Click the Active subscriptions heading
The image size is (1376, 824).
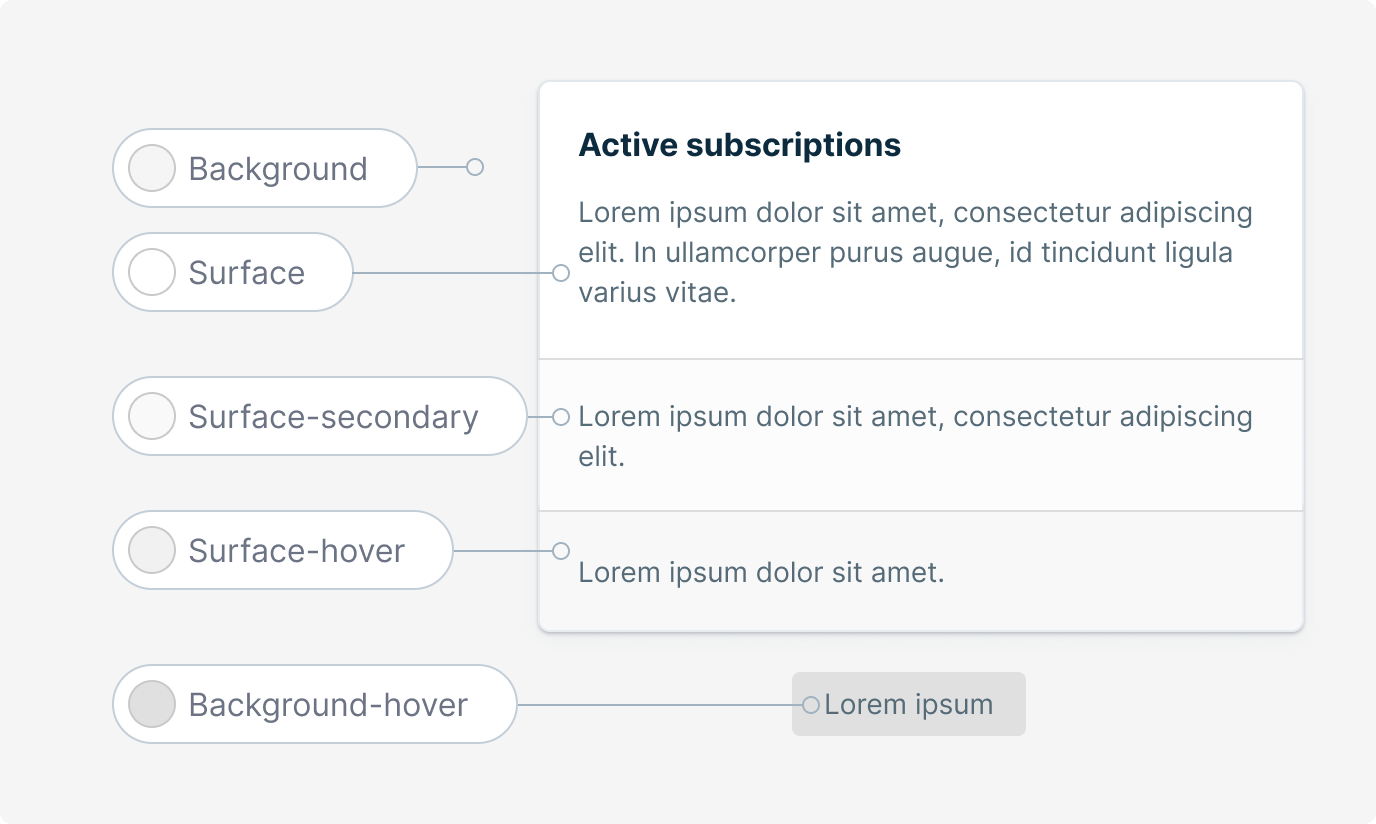[740, 145]
